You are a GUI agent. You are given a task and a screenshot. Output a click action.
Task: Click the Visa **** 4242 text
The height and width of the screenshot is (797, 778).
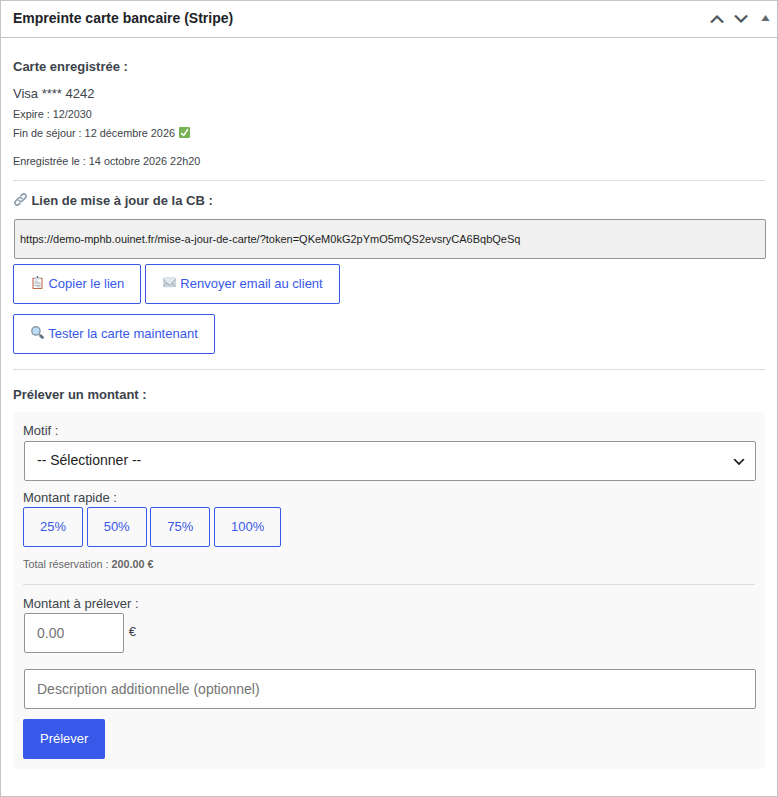[x=53, y=94]
